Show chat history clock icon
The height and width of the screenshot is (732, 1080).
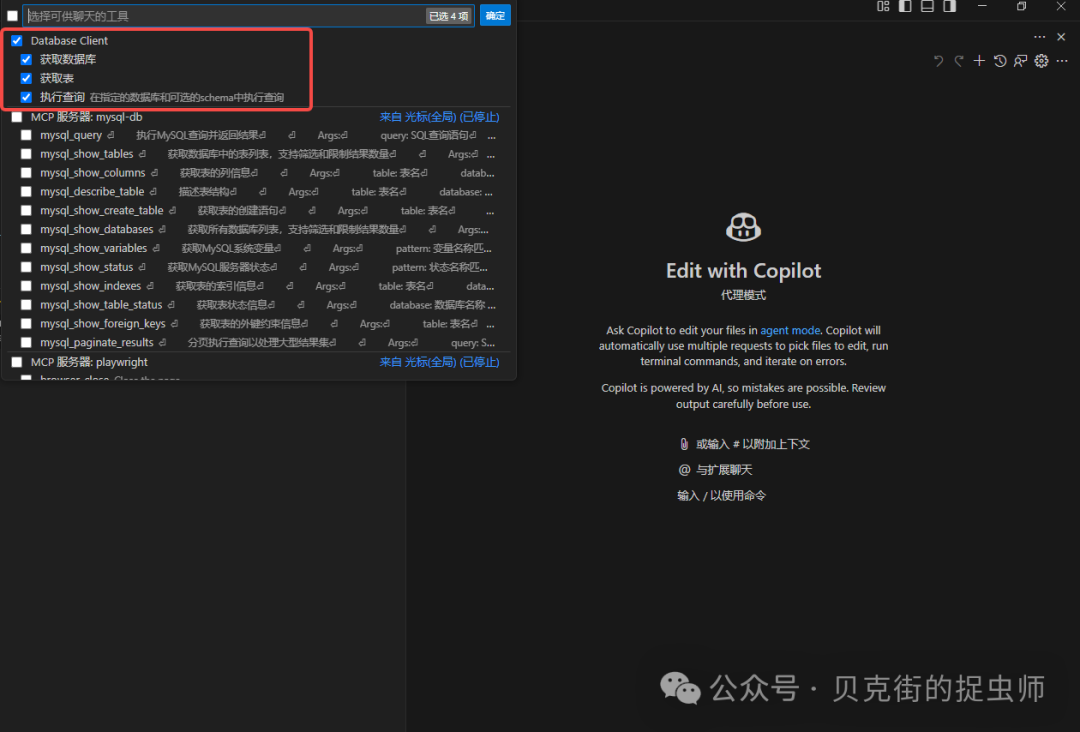pos(1000,61)
